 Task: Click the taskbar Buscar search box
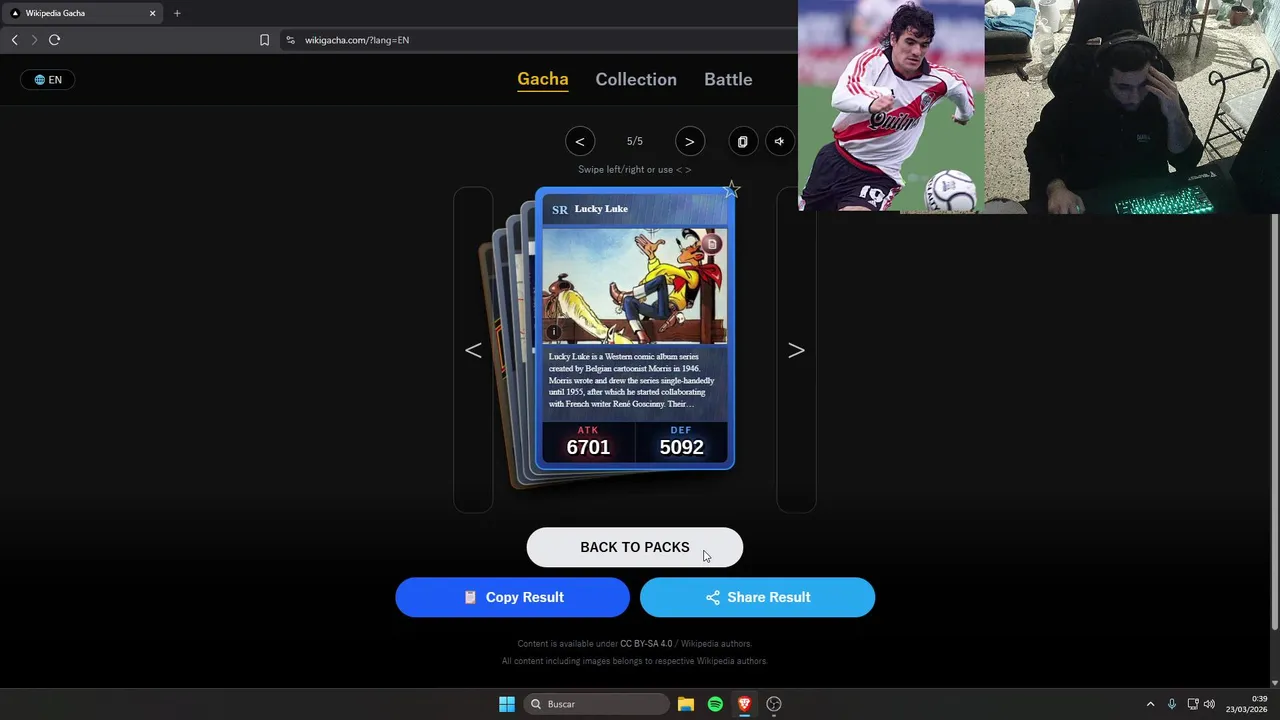click(x=597, y=704)
